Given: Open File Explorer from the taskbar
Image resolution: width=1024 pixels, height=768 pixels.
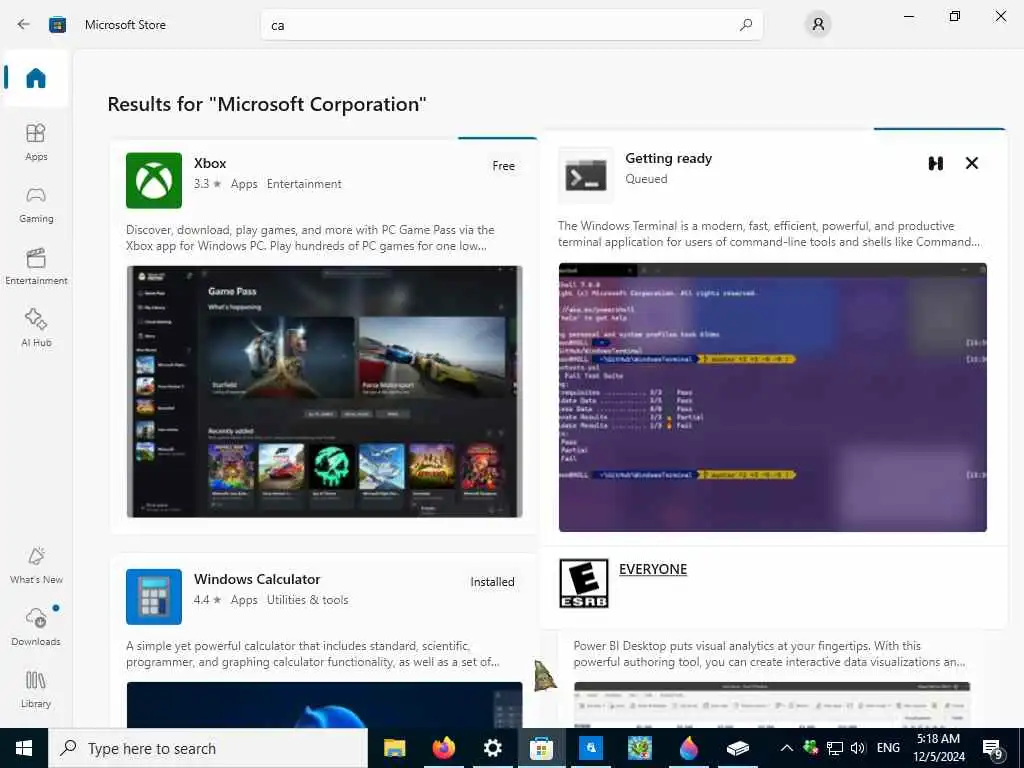Looking at the screenshot, I should [x=394, y=748].
